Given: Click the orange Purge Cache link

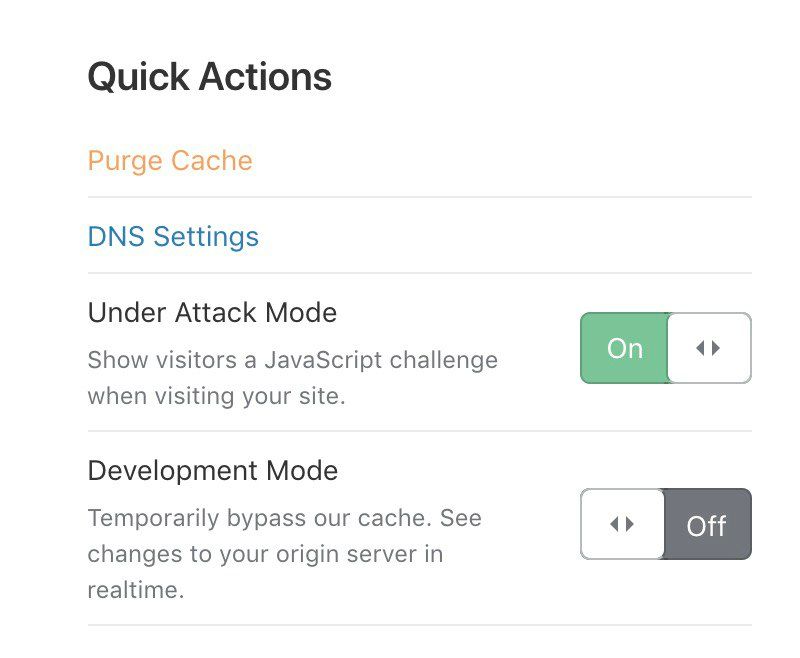Looking at the screenshot, I should [170, 161].
